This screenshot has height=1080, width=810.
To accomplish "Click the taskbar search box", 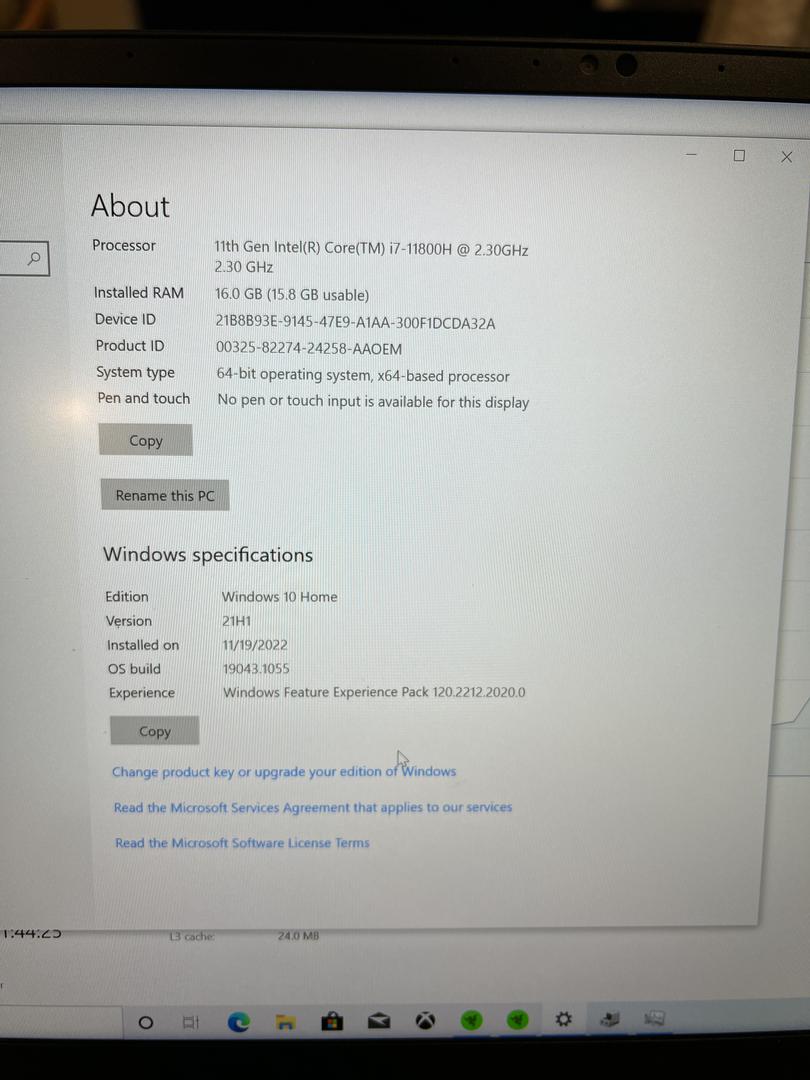I will (x=61, y=1022).
